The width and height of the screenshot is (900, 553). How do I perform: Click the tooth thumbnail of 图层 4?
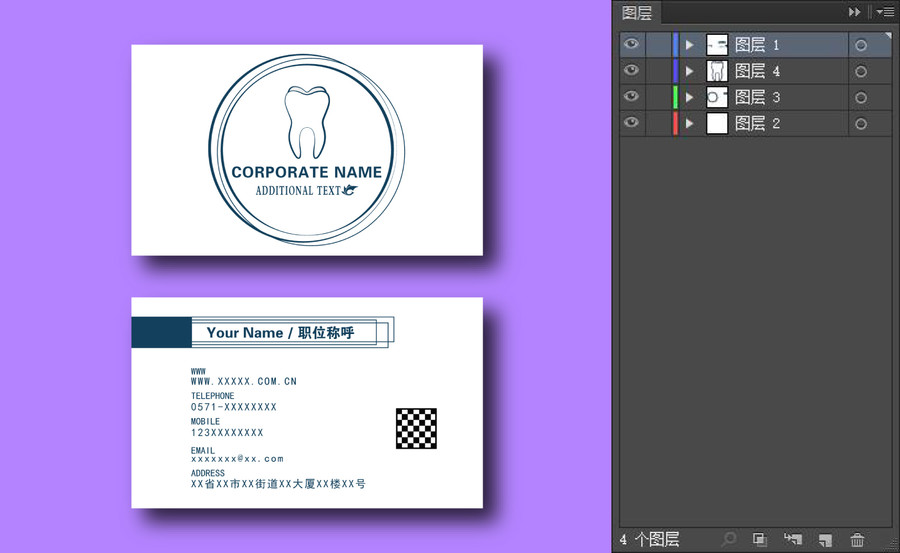[x=717, y=71]
